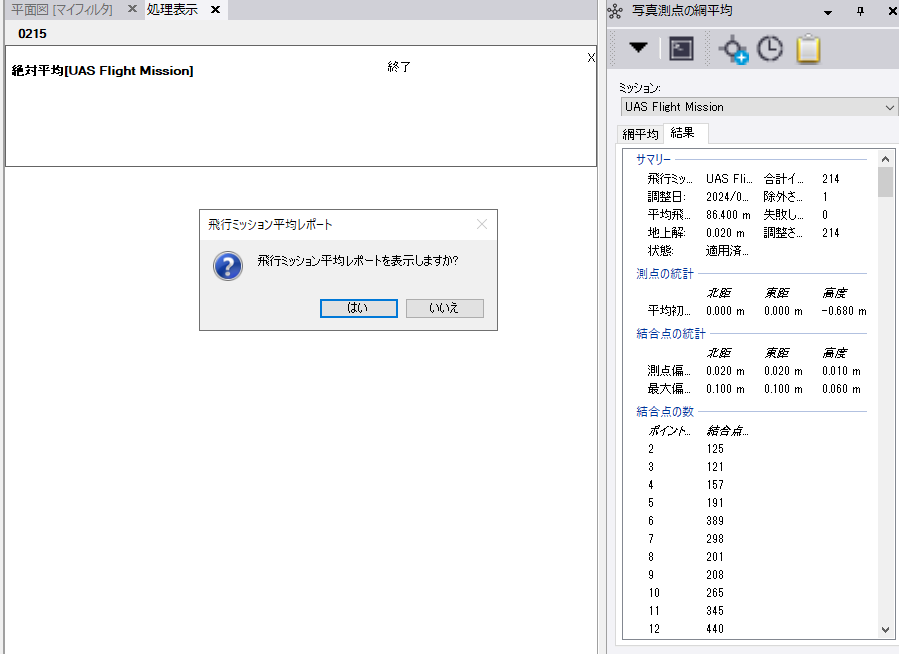Open the 平面図 [マイフィルタ] document tab
Viewport: 899px width, 654px height.
62,10
